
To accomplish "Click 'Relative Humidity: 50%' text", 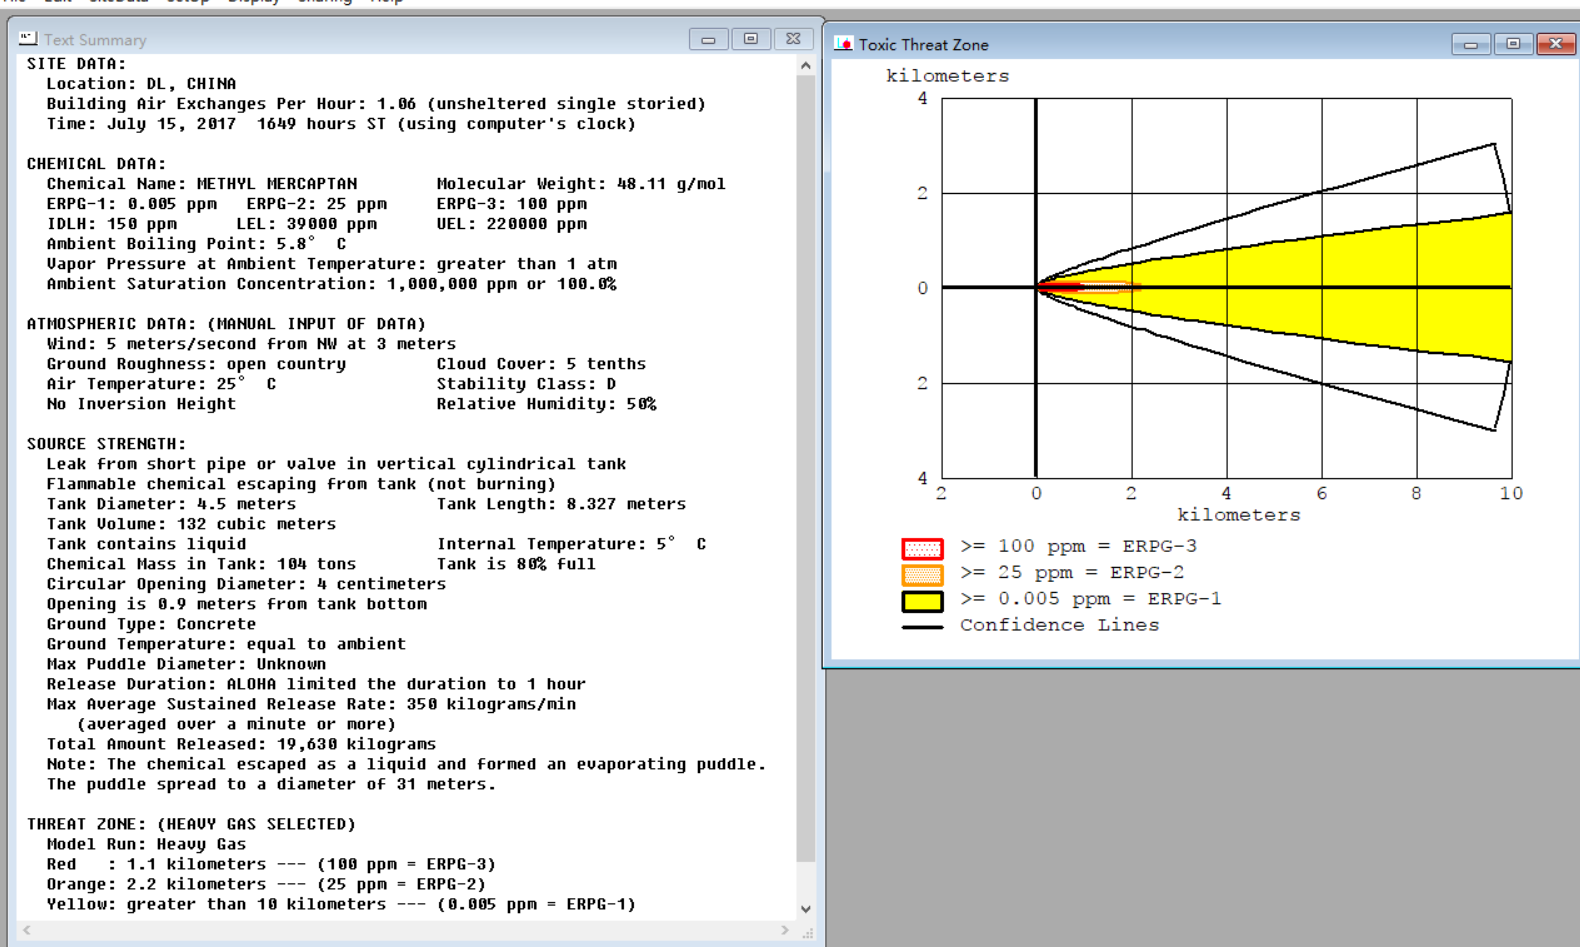I will pos(546,404).
